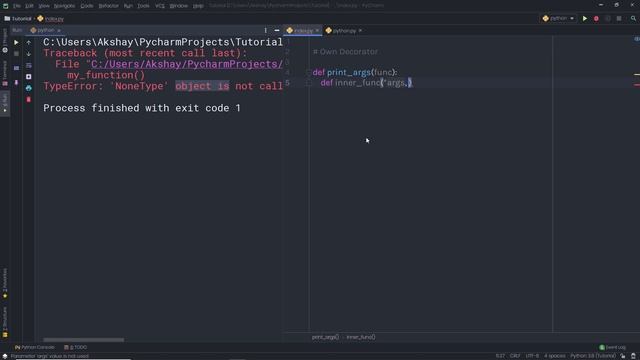Image resolution: width=640 pixels, height=360 pixels.
Task: Click print_args() in editor breadcrumb
Action: click(325, 337)
